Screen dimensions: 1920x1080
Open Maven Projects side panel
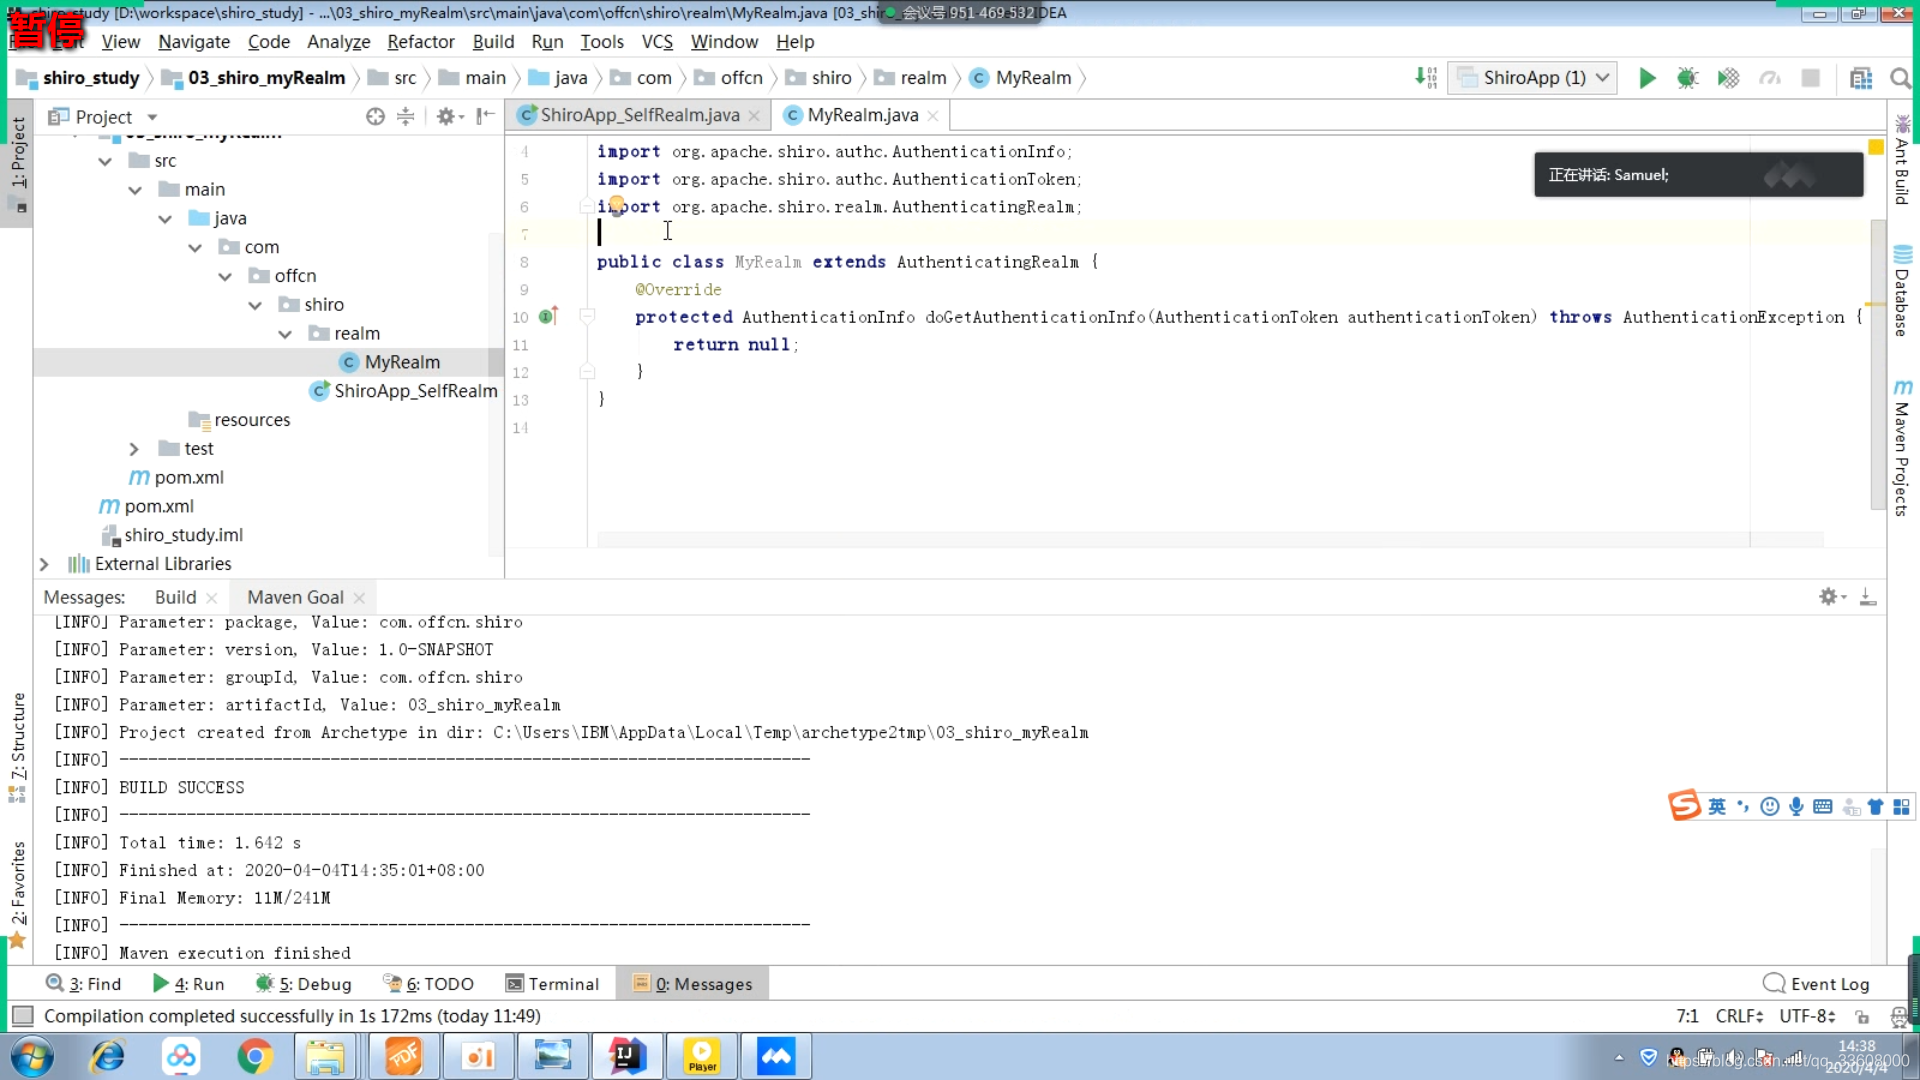tap(1901, 448)
